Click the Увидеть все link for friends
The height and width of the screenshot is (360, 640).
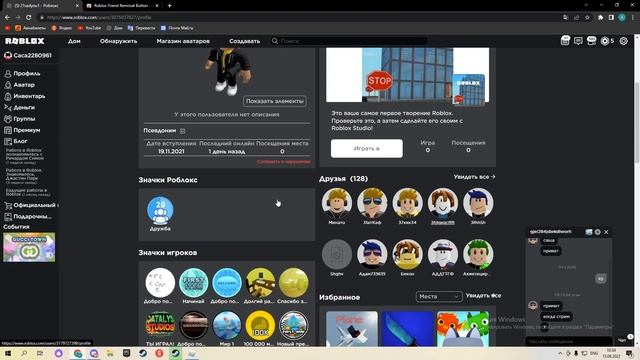(474, 177)
